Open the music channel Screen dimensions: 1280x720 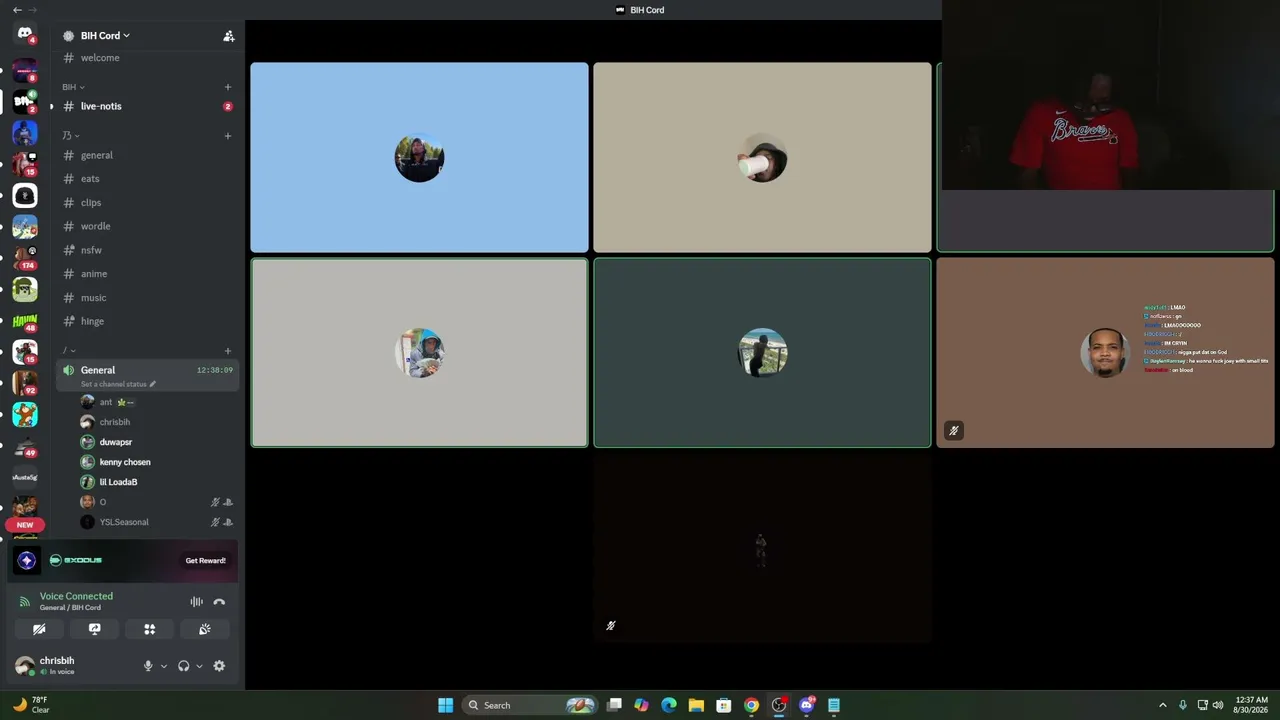coord(147,298)
